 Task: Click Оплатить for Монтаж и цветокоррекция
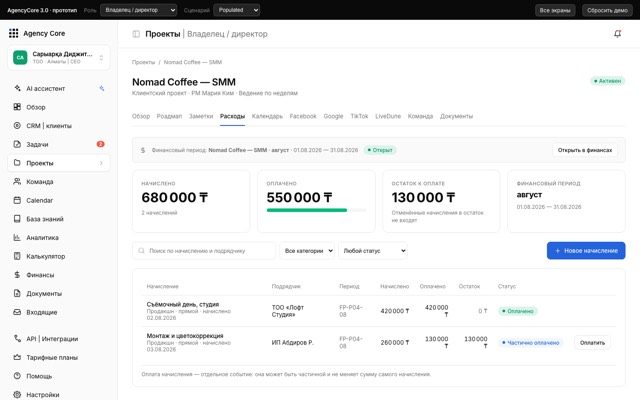tap(592, 343)
